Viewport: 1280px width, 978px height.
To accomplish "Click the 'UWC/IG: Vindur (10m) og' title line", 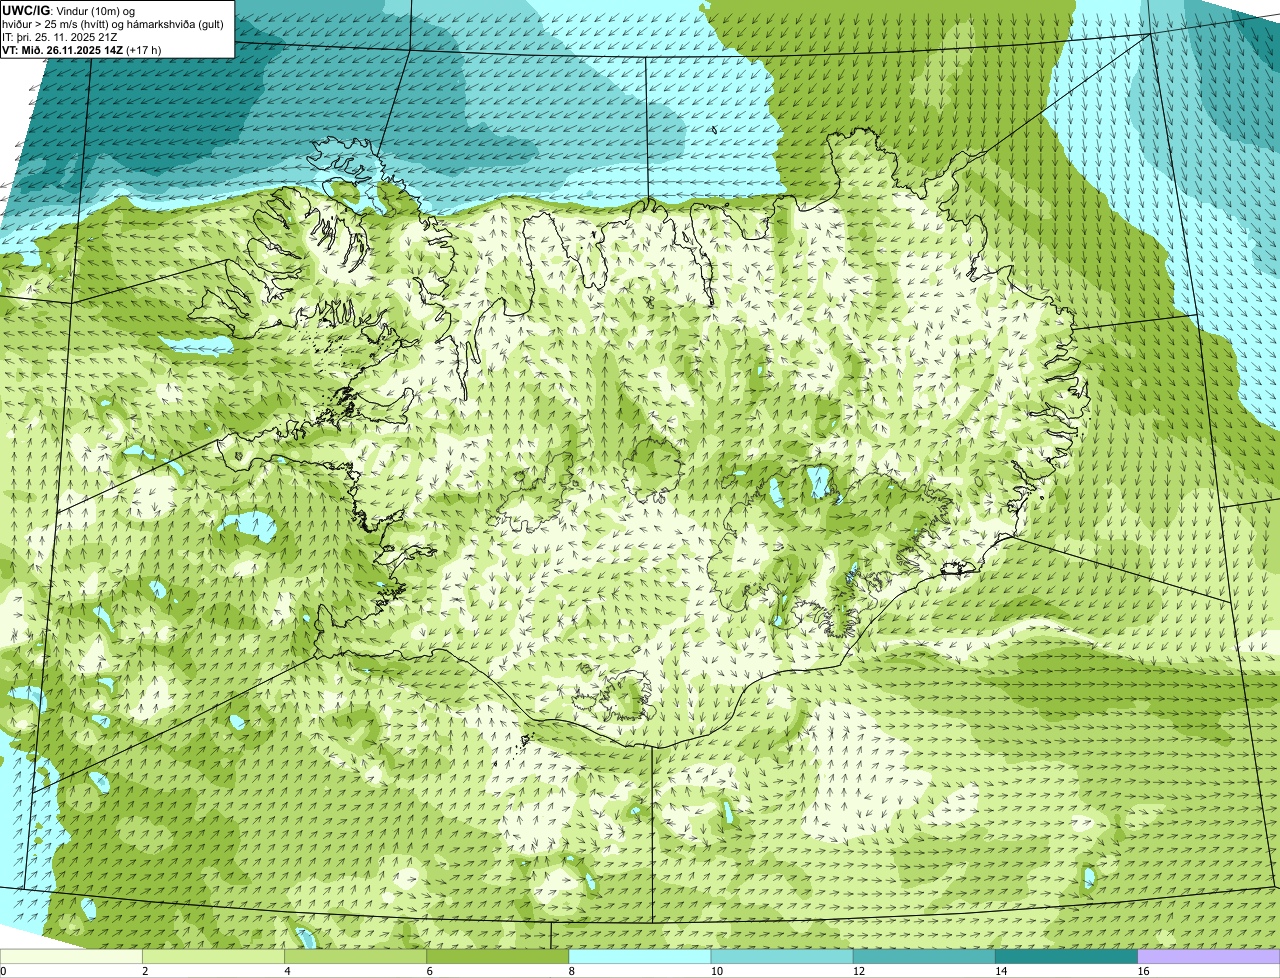I will pos(68,10).
